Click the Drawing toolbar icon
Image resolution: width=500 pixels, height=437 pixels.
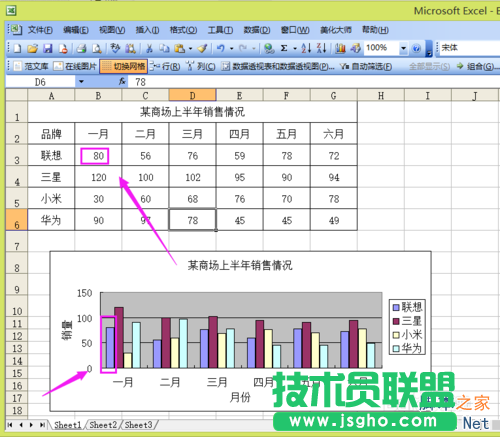(x=355, y=49)
